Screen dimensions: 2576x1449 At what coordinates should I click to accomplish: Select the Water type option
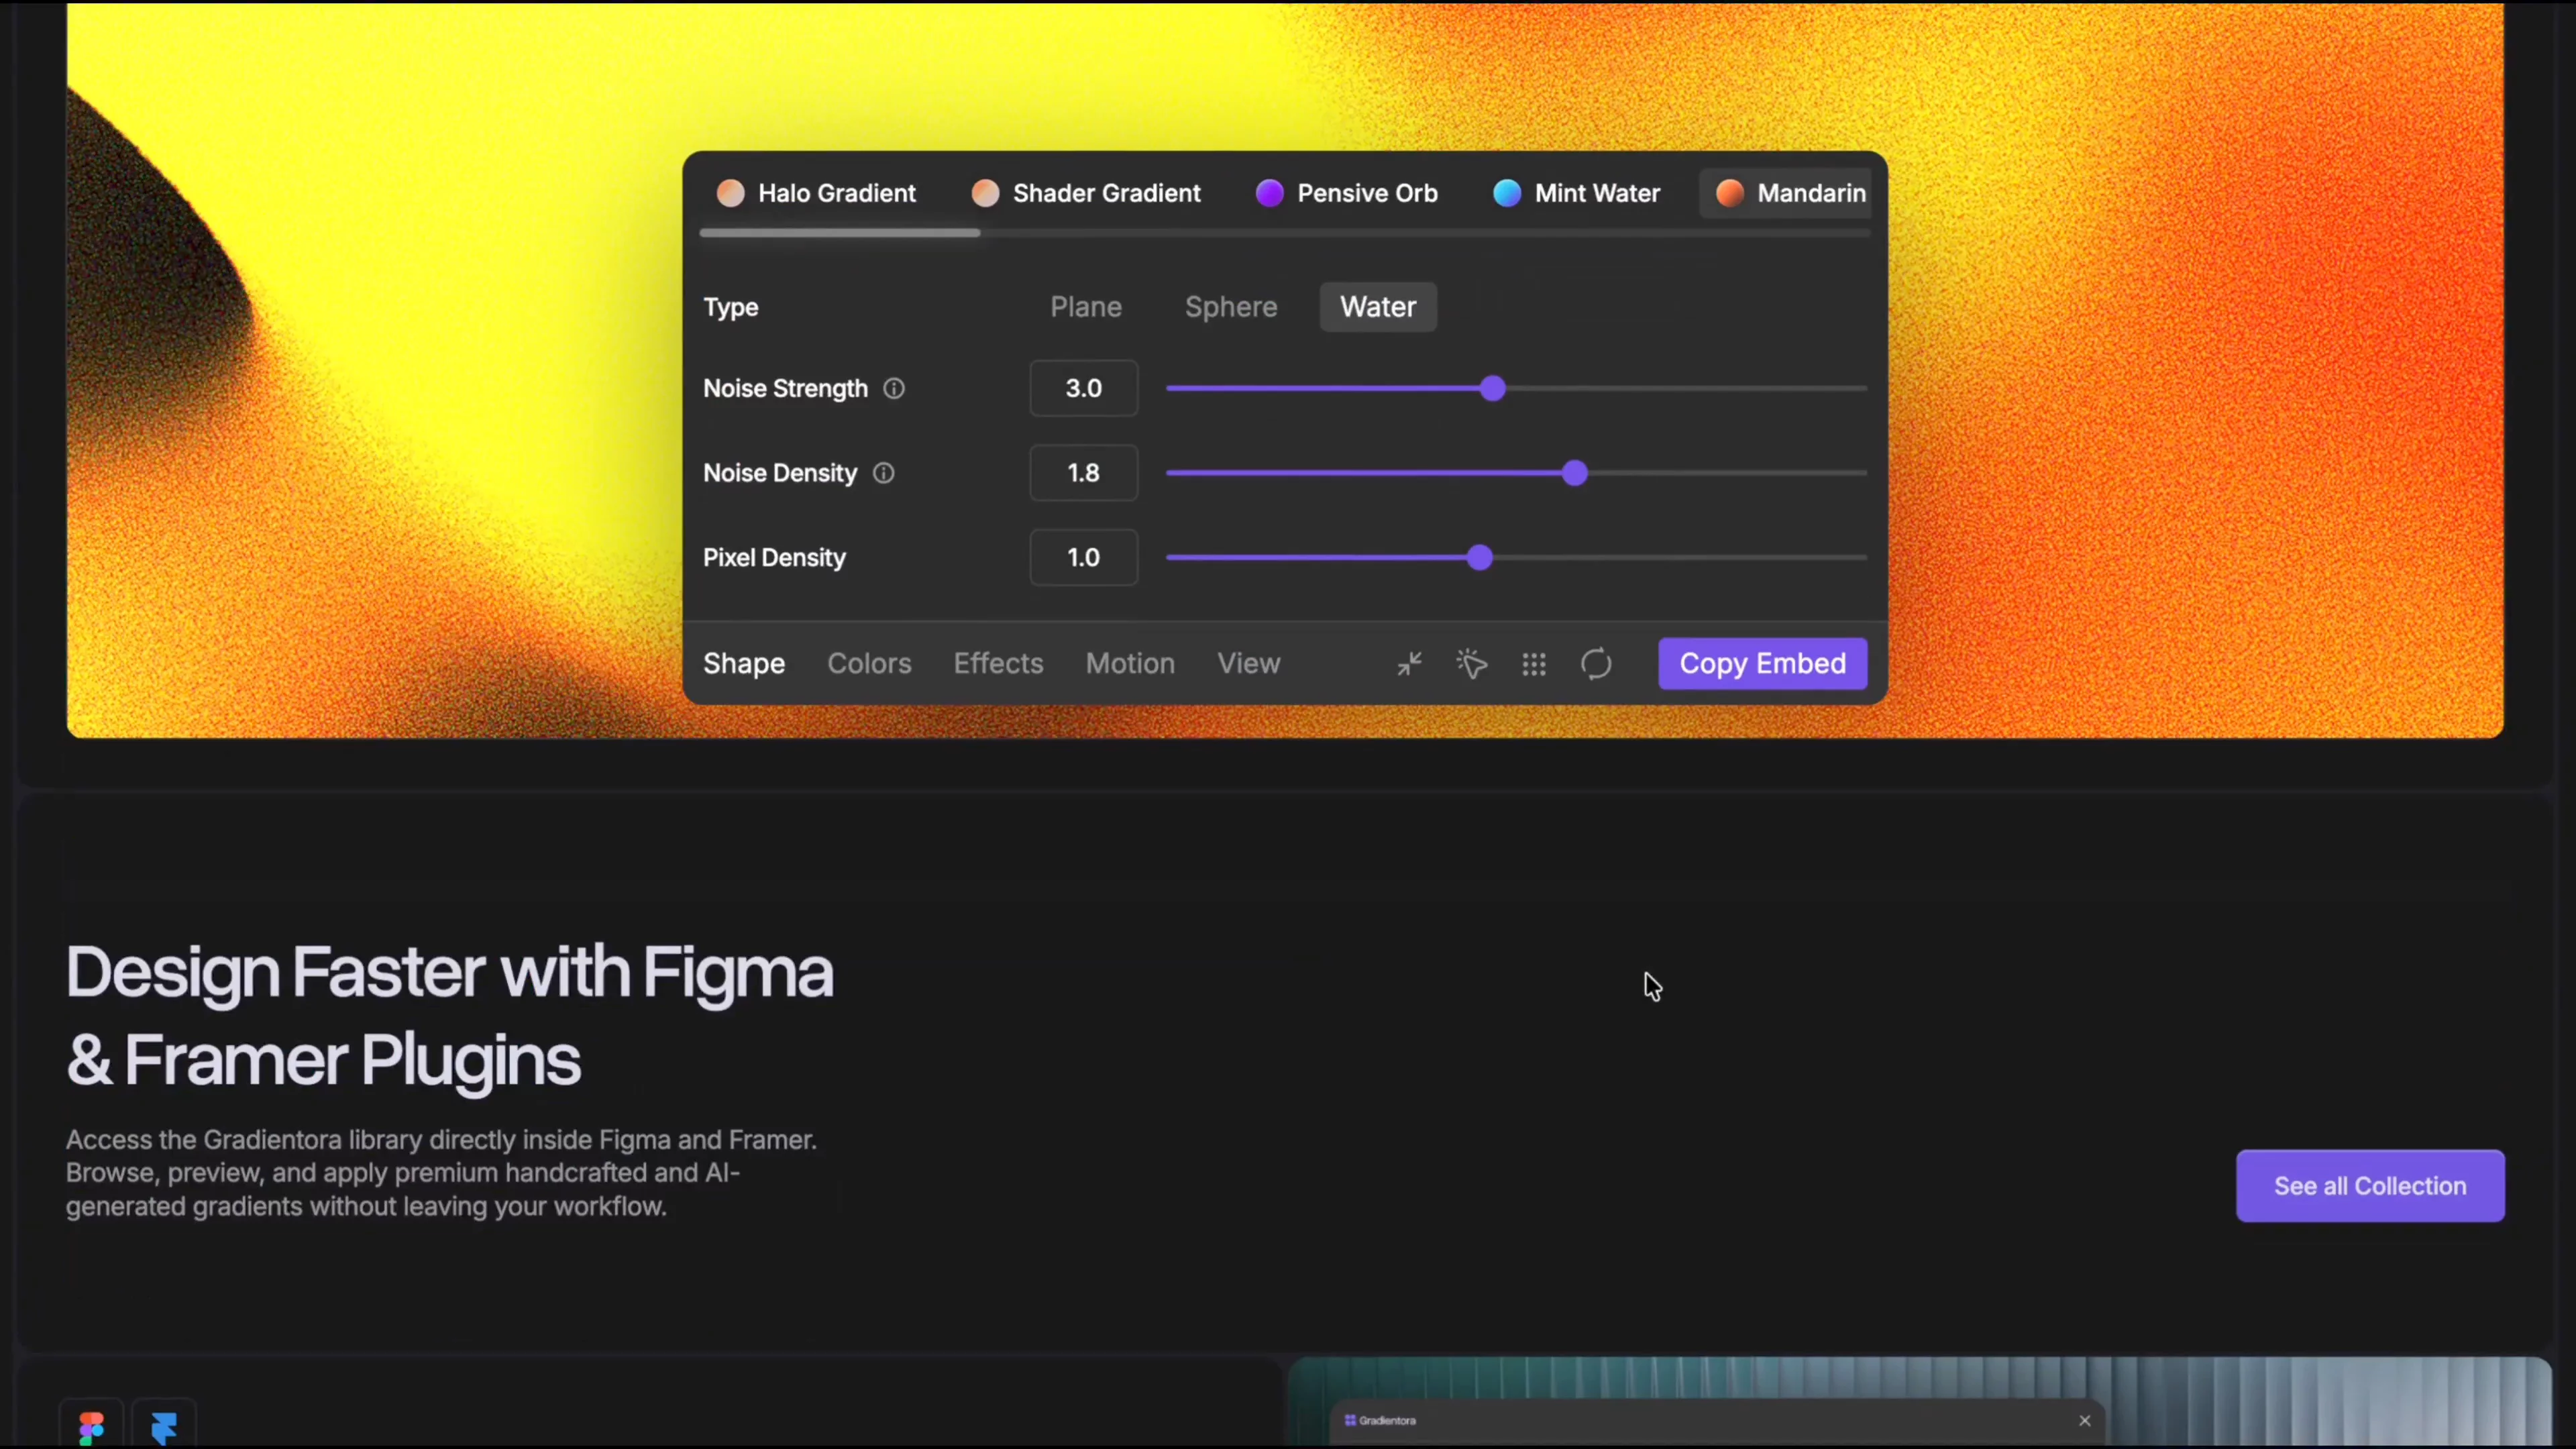point(1378,307)
